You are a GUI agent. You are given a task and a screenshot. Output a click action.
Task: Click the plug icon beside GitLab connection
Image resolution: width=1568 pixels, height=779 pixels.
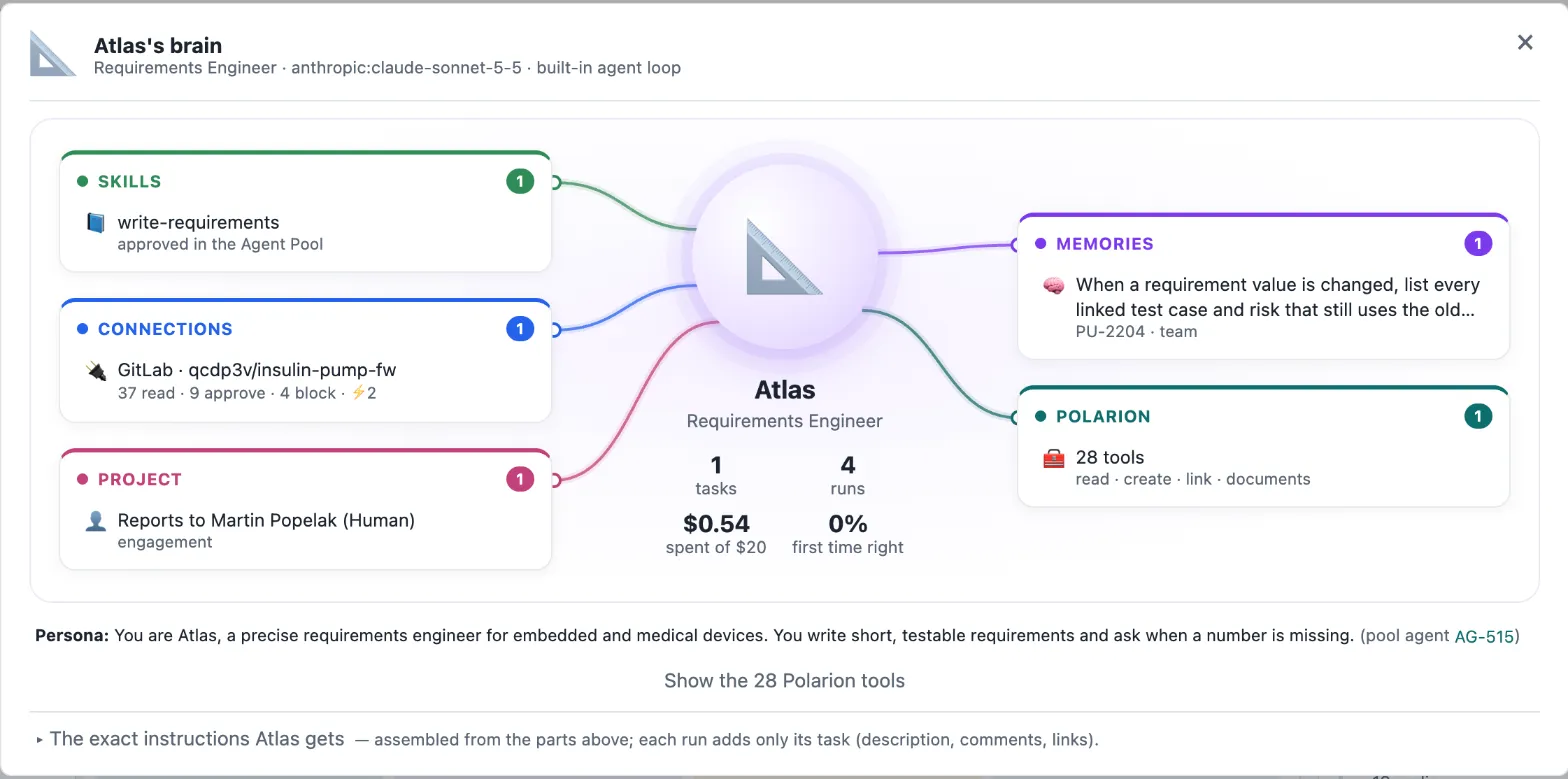(x=96, y=370)
